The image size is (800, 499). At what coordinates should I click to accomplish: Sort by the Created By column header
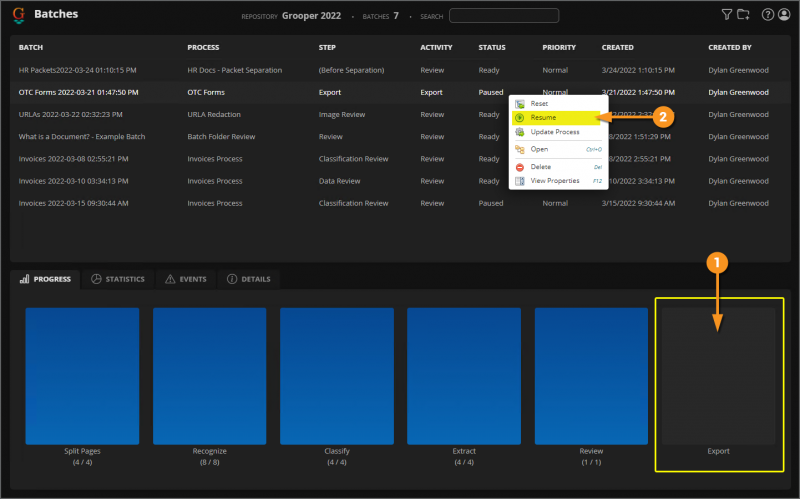pos(730,47)
